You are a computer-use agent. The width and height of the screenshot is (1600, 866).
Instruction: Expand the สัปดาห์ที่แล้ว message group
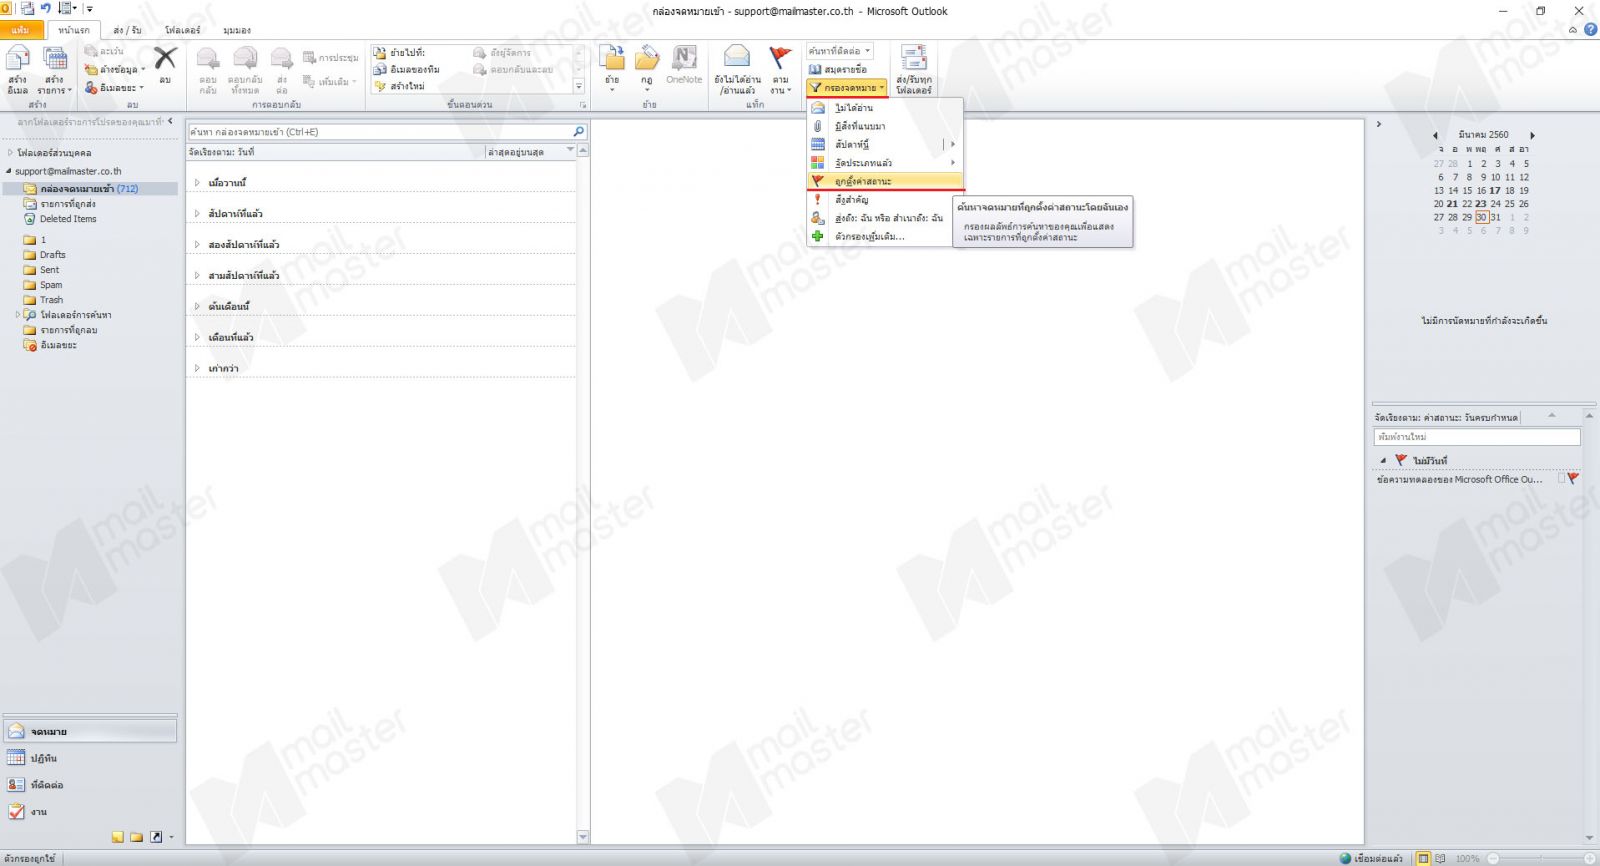[x=197, y=214]
